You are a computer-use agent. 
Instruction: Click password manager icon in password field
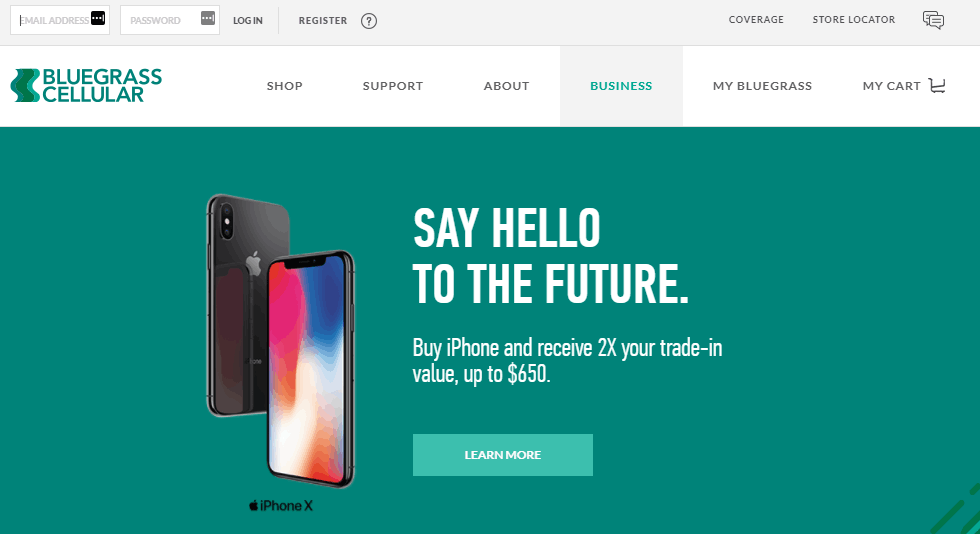pos(208,18)
